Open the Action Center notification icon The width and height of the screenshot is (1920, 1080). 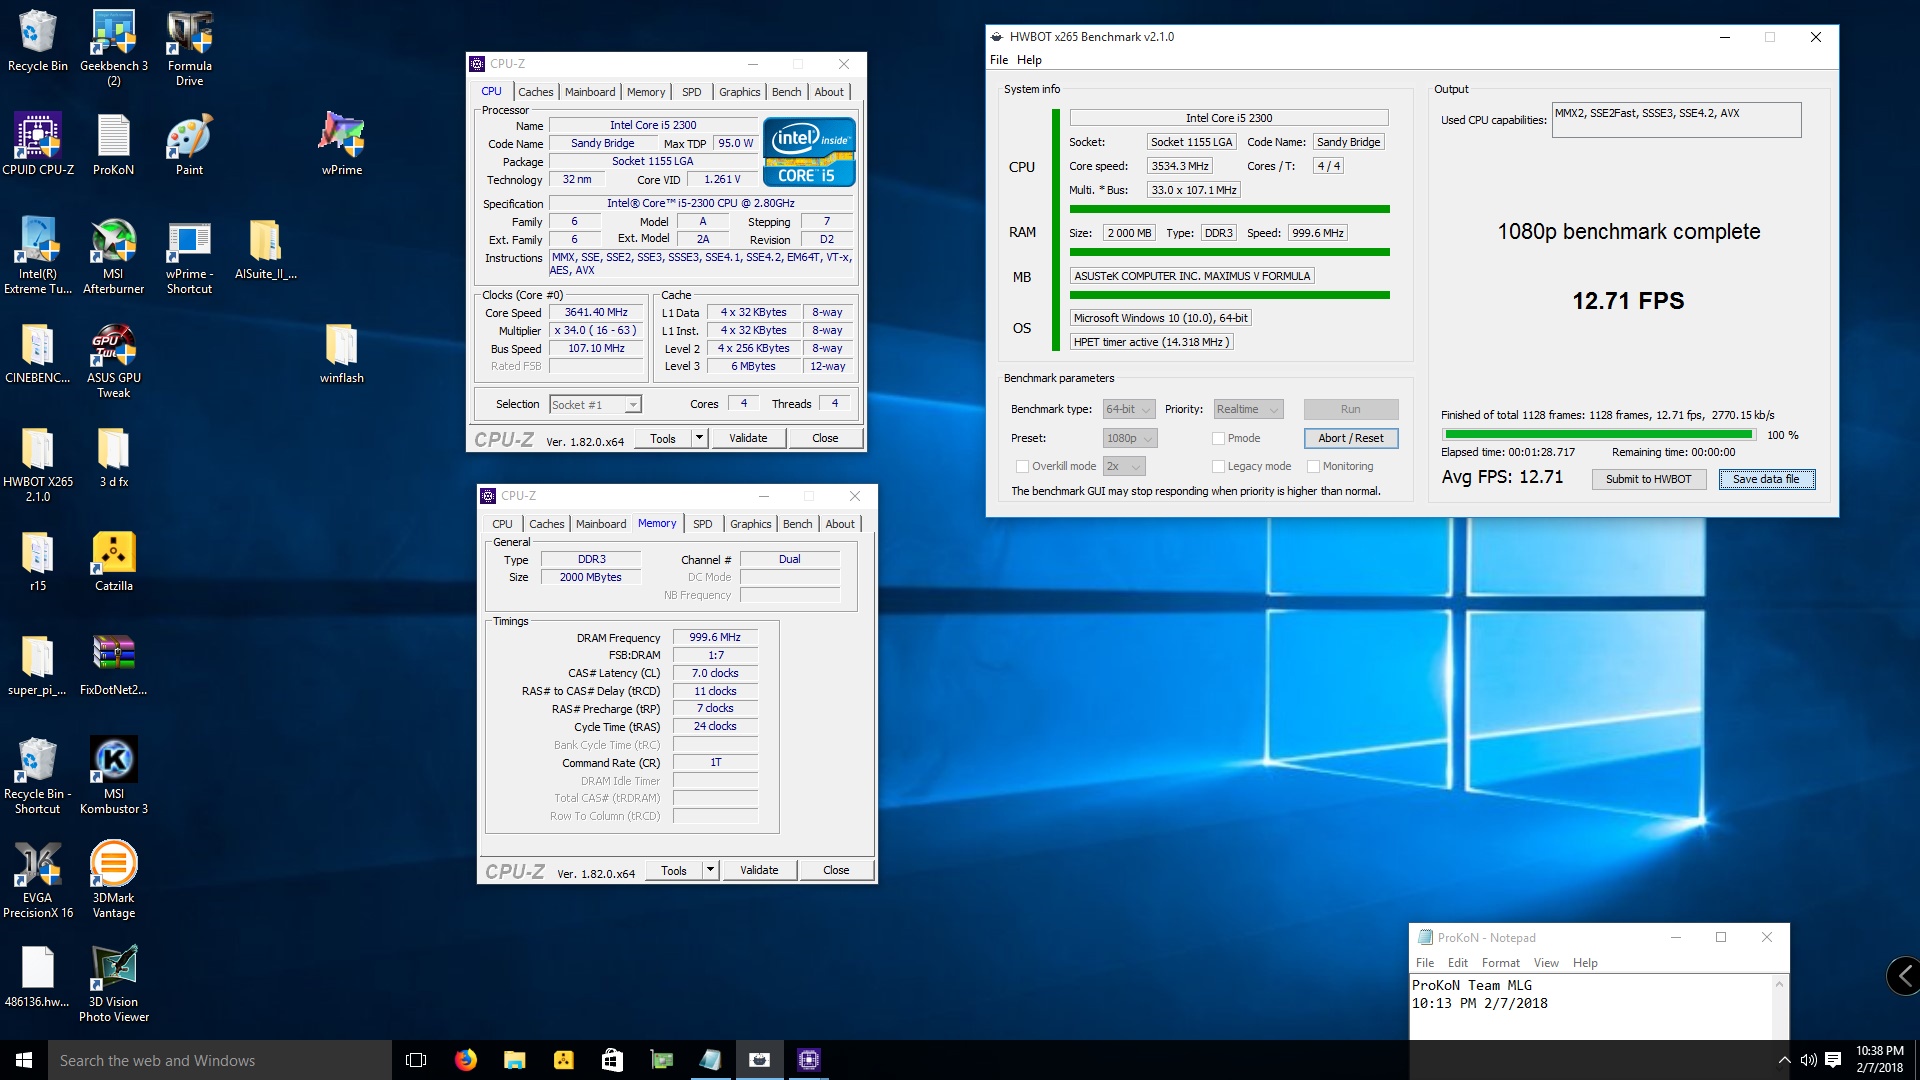click(x=1832, y=1060)
